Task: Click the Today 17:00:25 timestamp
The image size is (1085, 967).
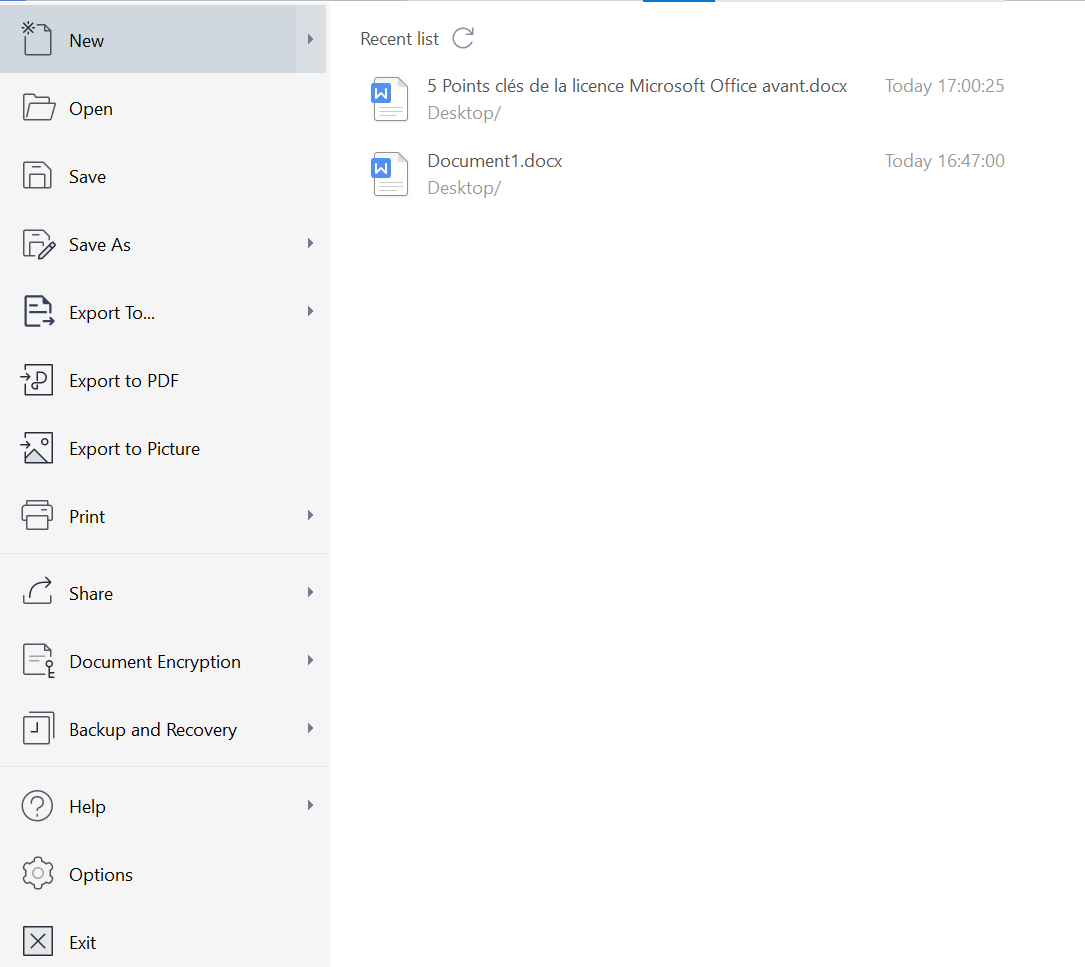Action: click(x=945, y=86)
